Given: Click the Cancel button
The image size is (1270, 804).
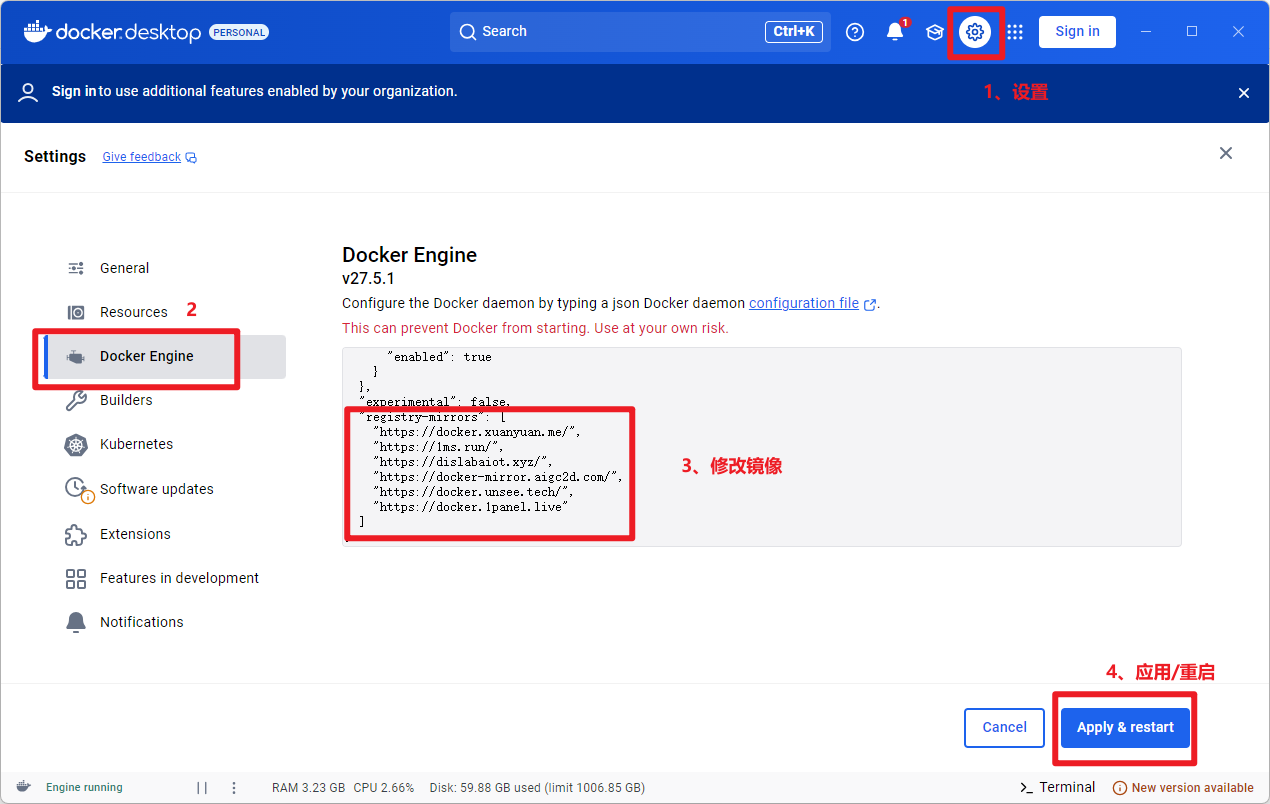Looking at the screenshot, I should click(1004, 728).
